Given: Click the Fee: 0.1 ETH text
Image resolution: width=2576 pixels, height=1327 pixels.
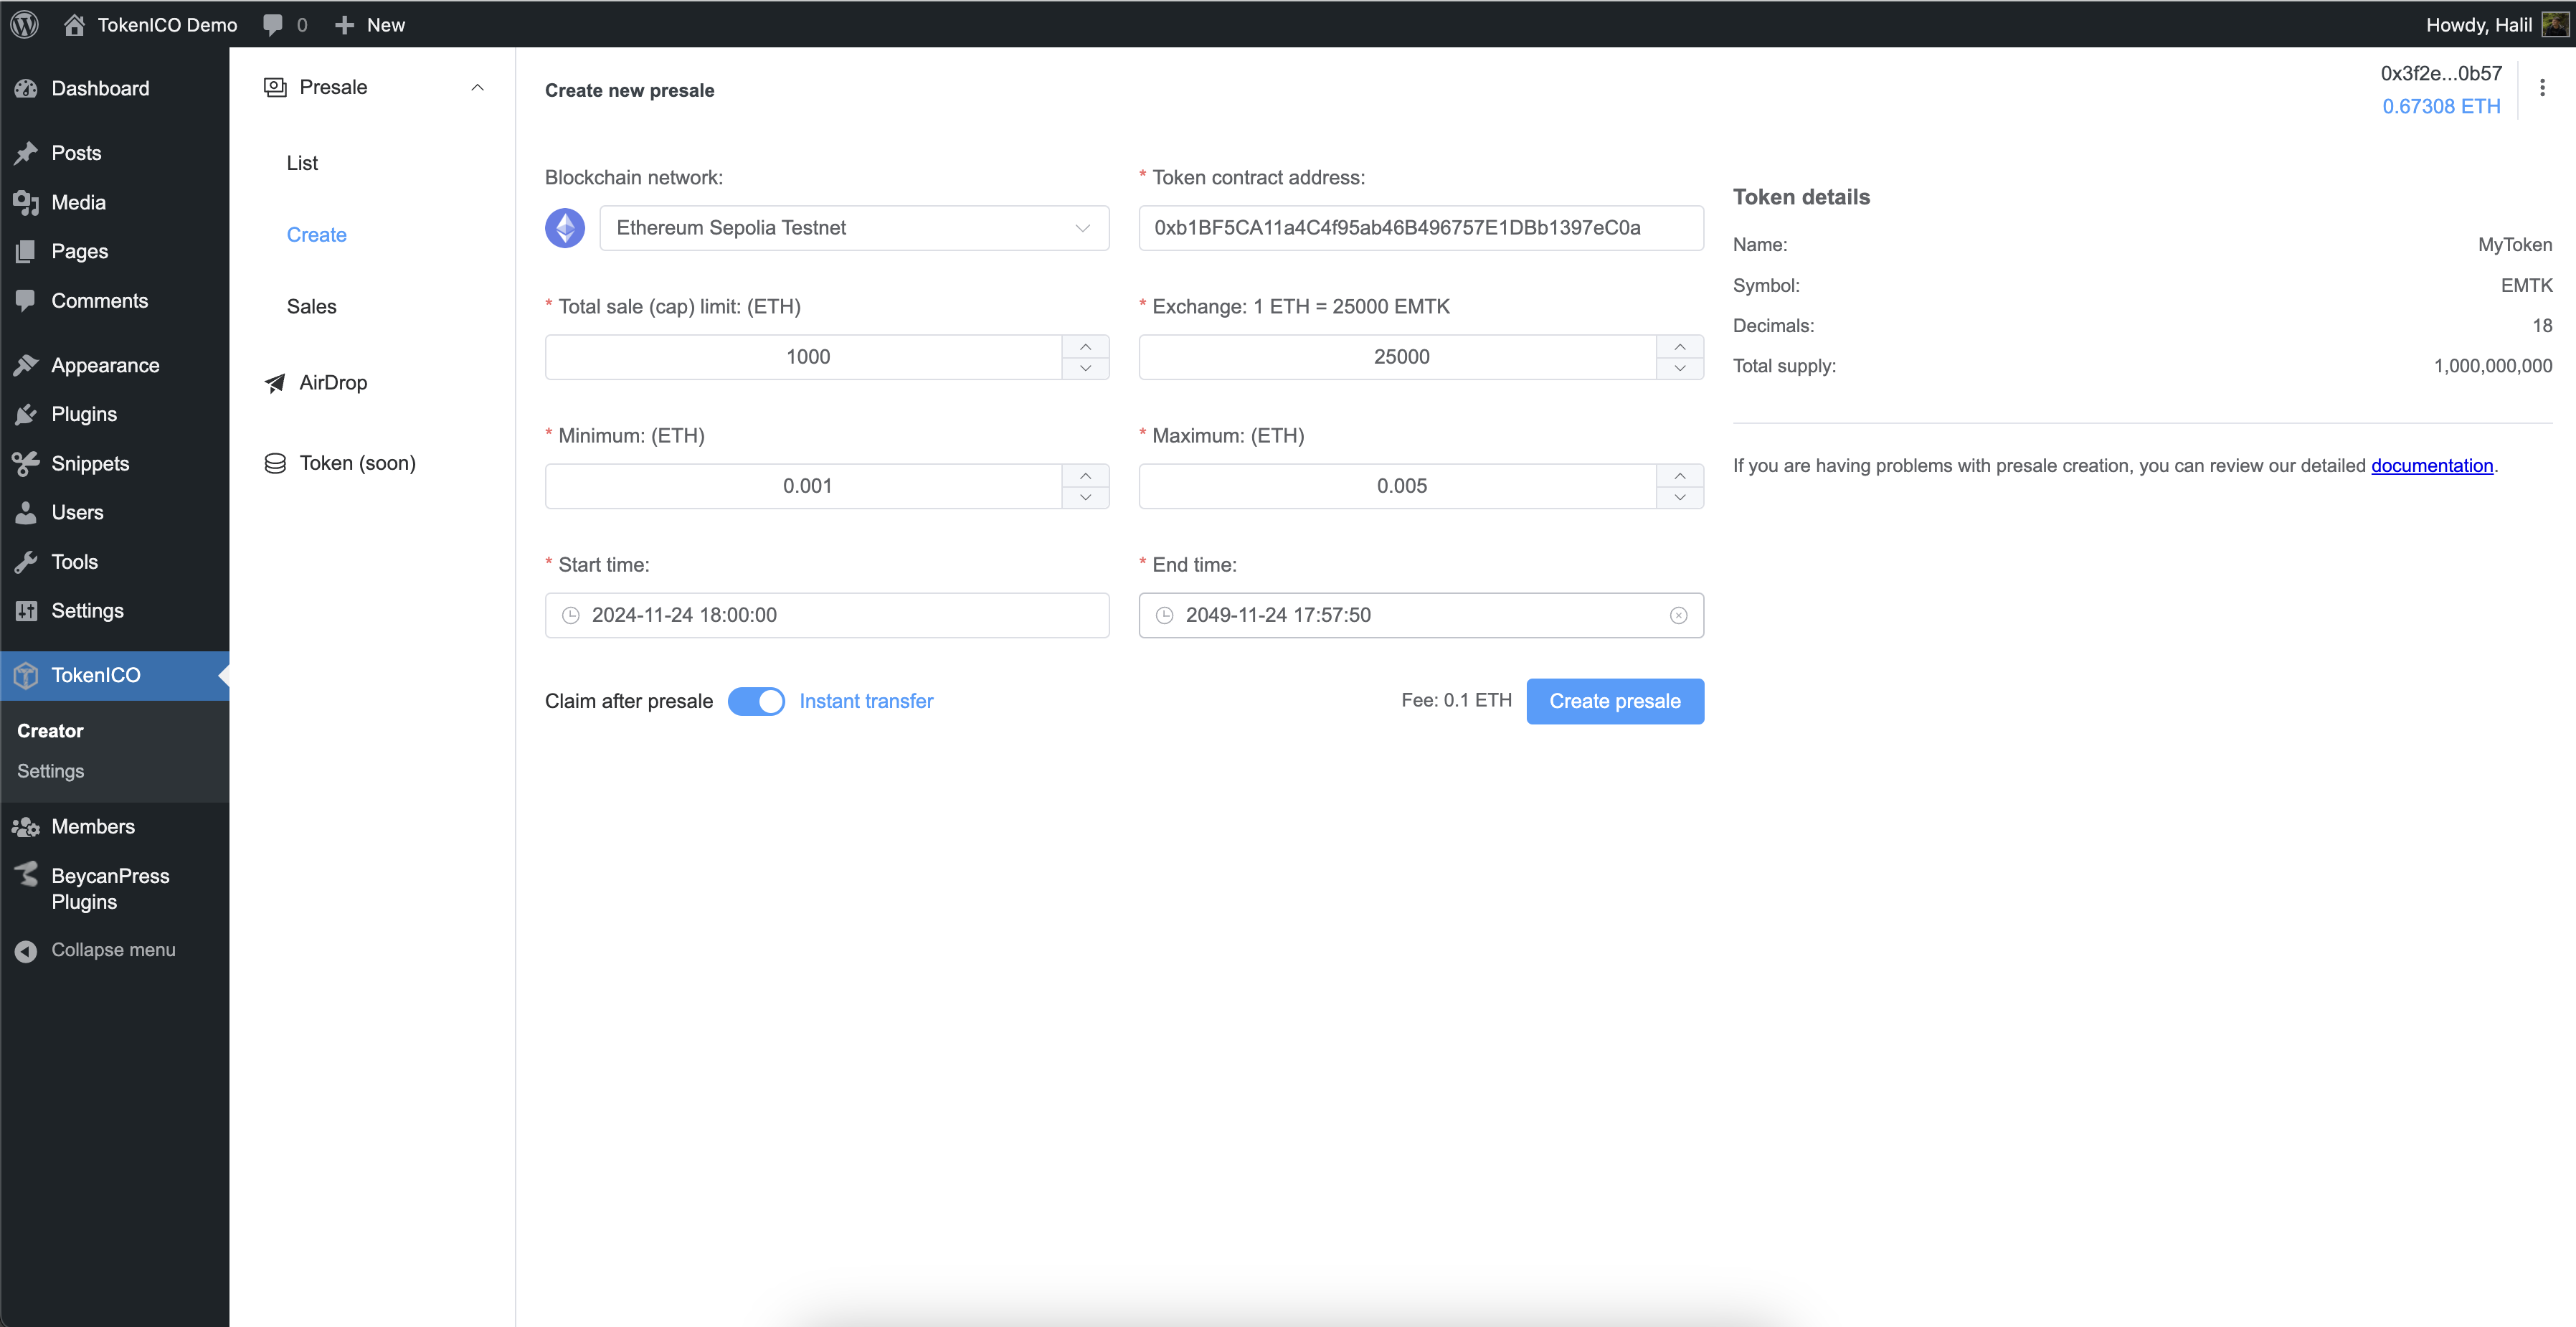Looking at the screenshot, I should coord(1456,700).
